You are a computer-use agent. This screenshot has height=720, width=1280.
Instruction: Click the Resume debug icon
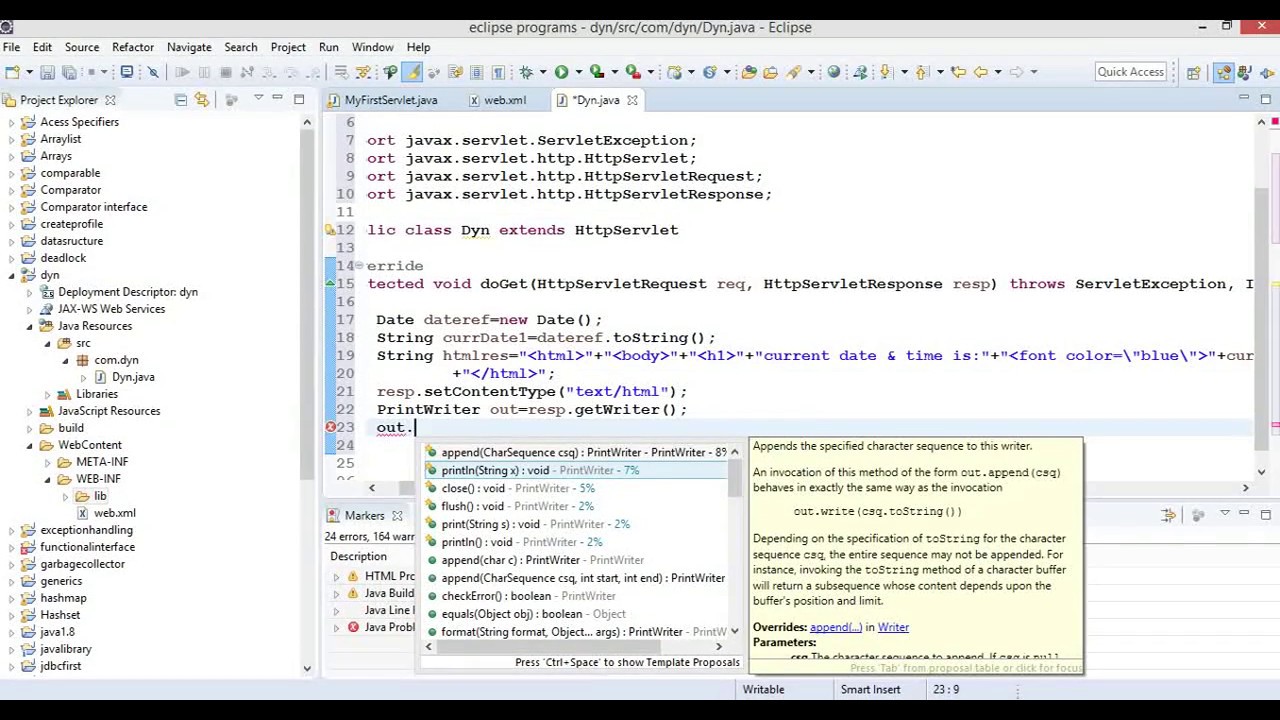pyautogui.click(x=182, y=72)
